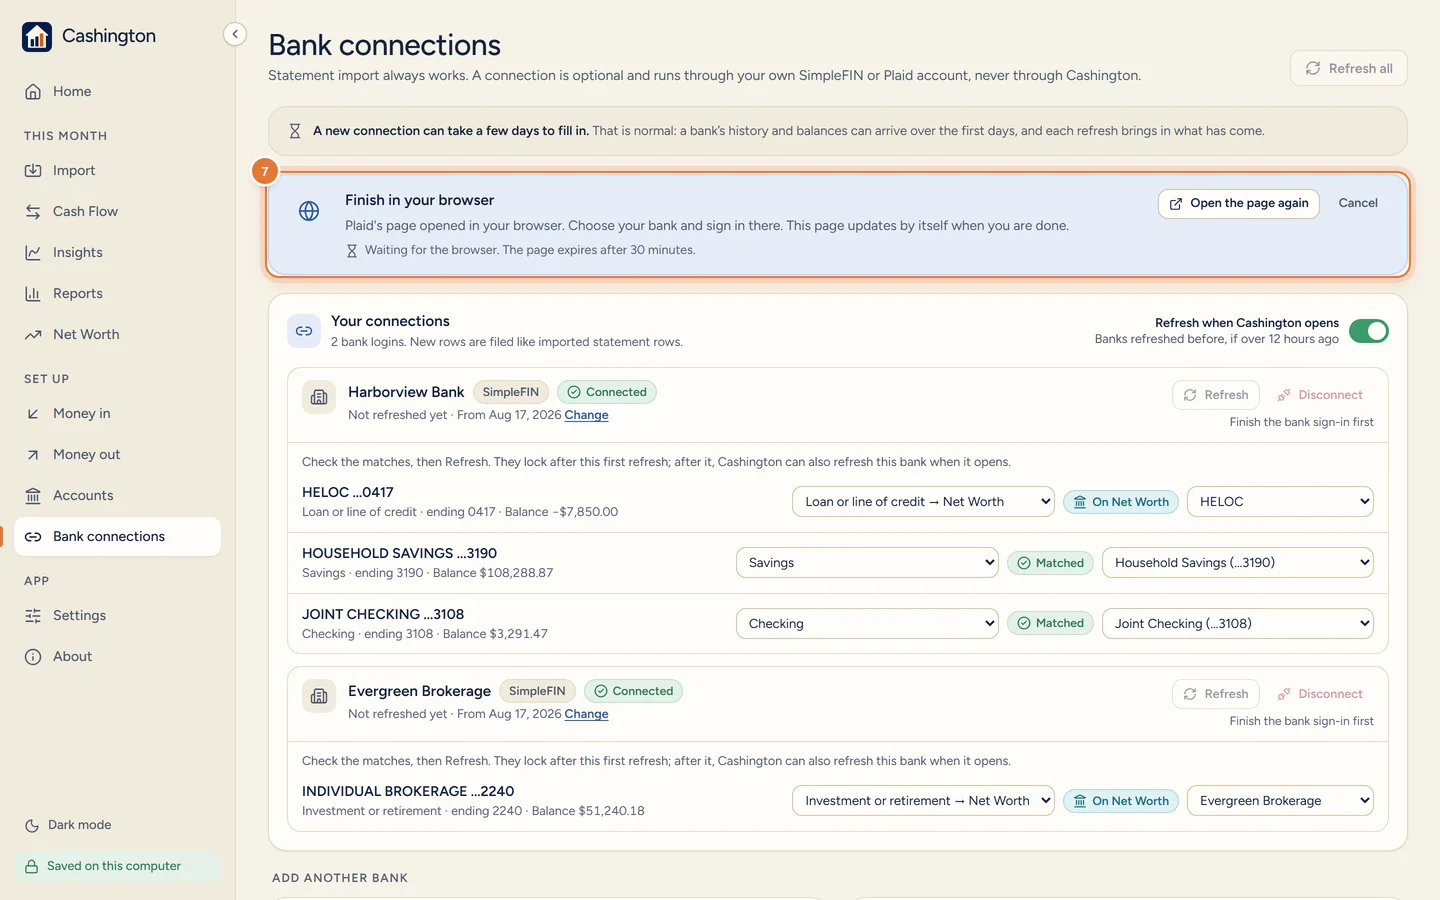
Task: Disconnect Harborview Bank
Action: coord(1320,395)
